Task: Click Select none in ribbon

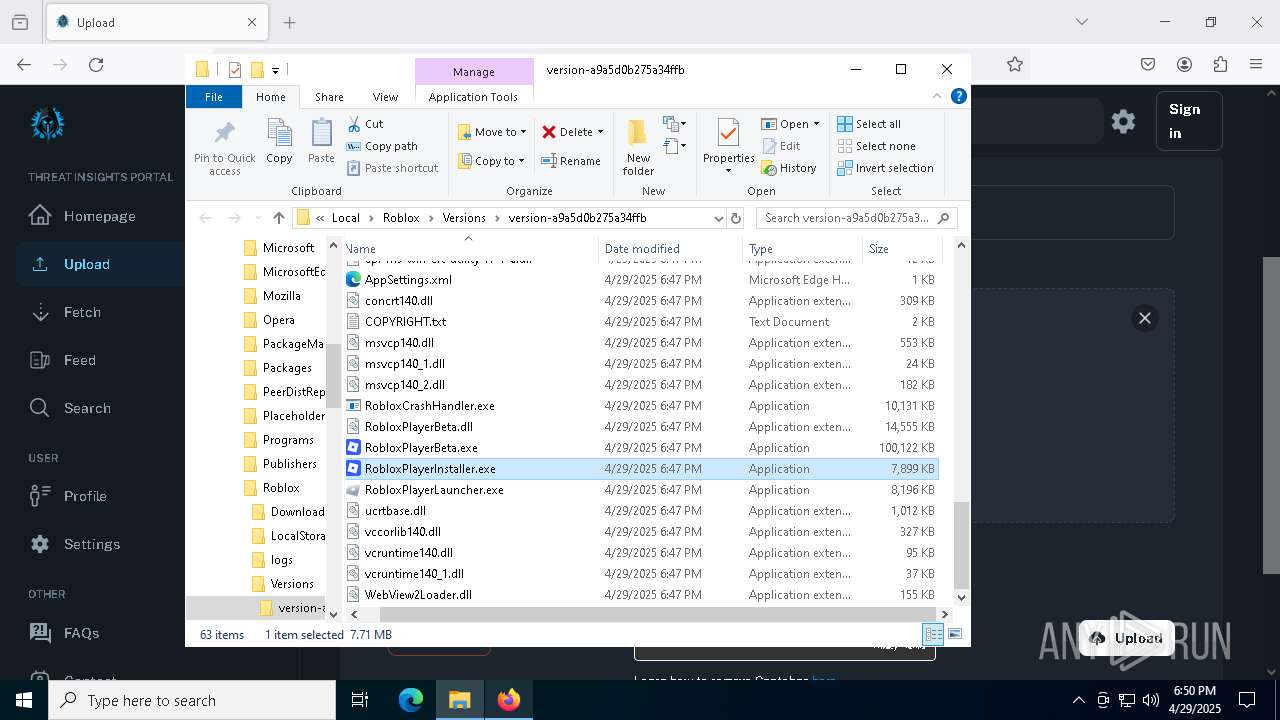Action: [x=876, y=146]
